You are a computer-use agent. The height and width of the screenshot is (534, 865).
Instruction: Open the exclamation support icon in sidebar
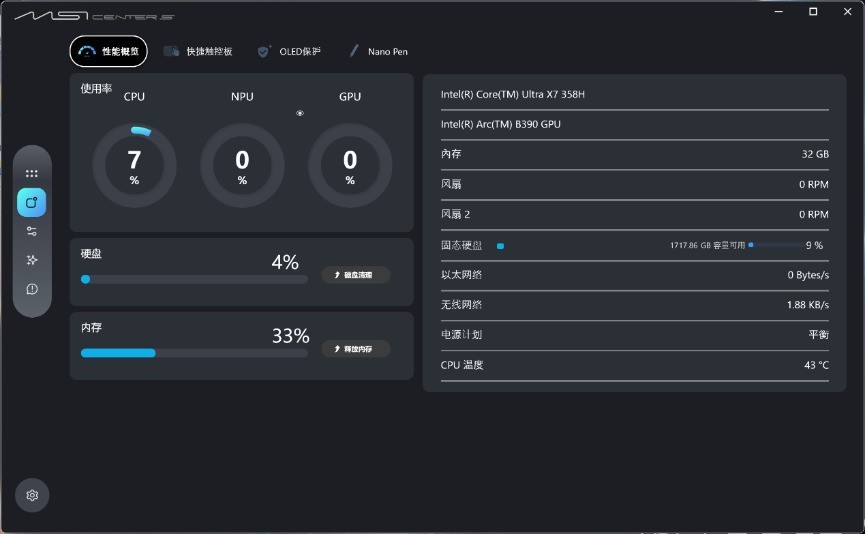point(32,289)
